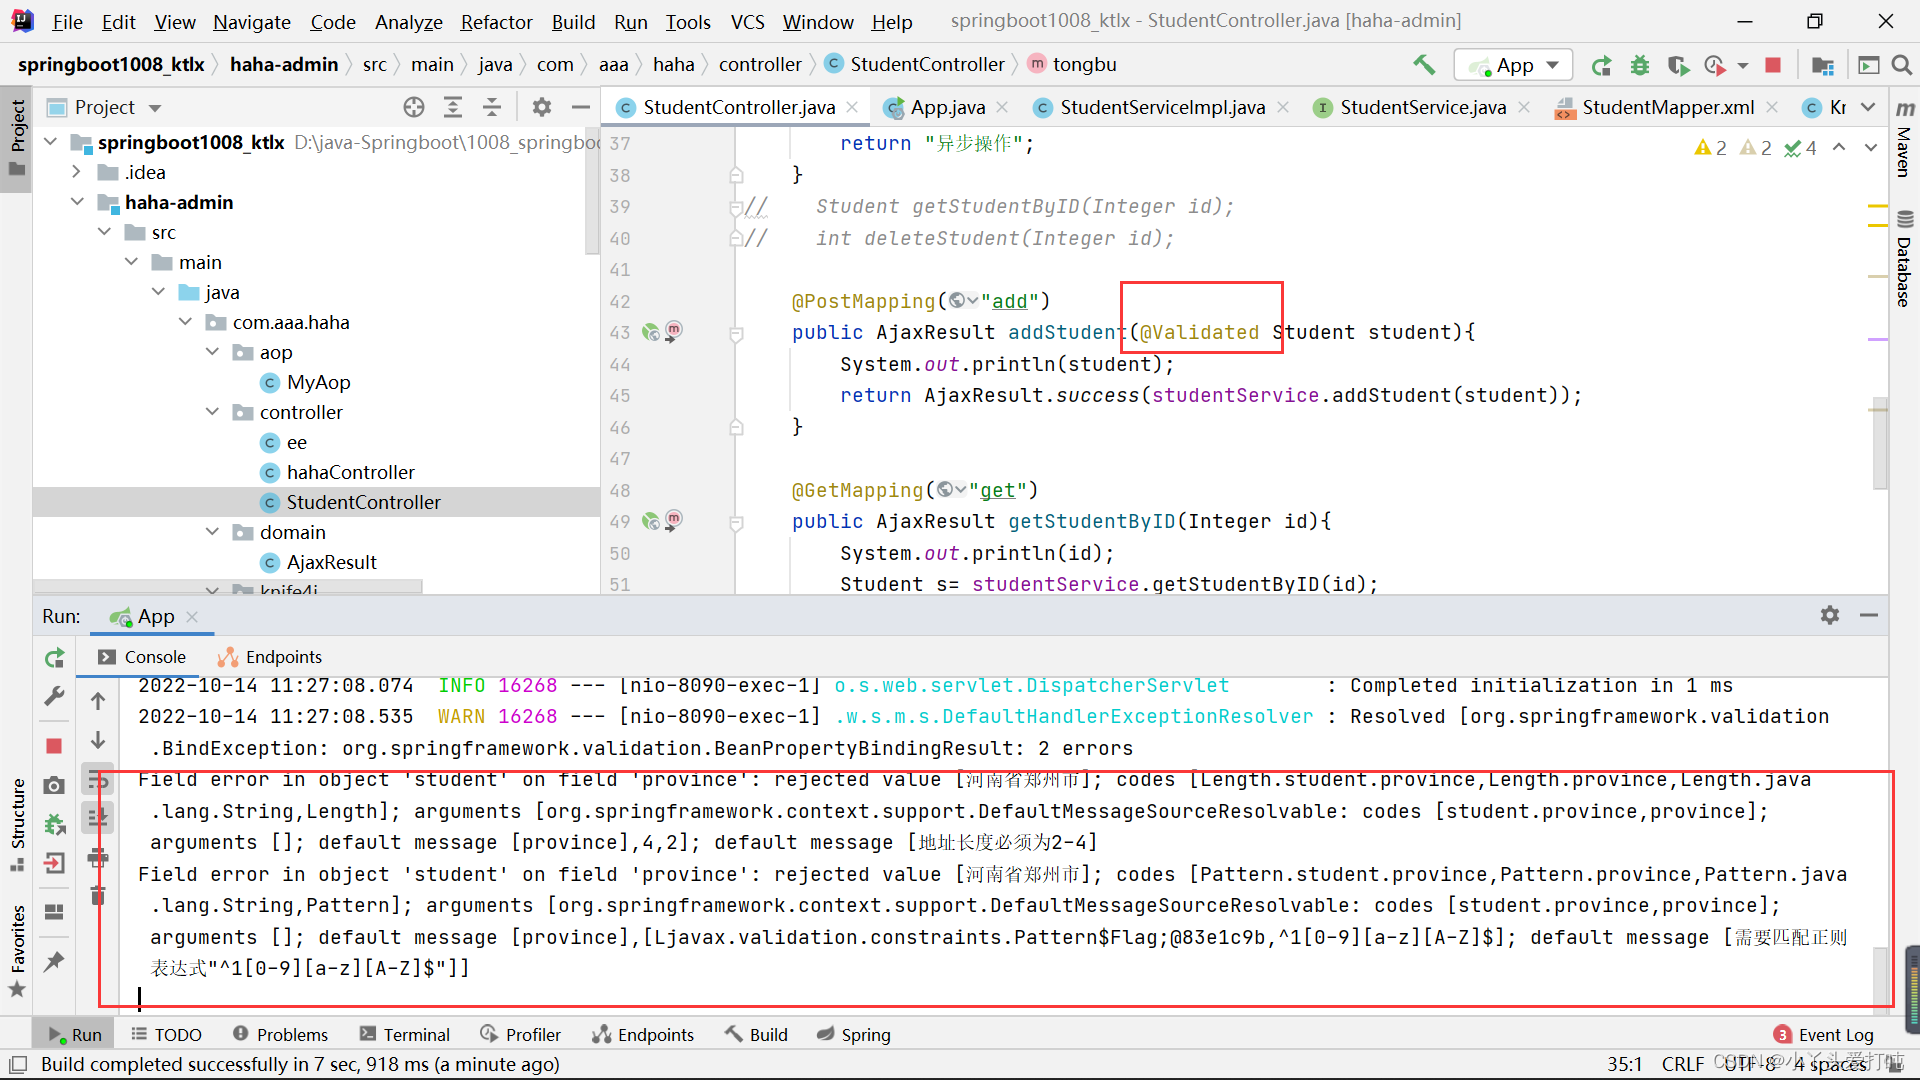Expand all in the Project panel
The image size is (1920, 1080).
coord(453,107)
